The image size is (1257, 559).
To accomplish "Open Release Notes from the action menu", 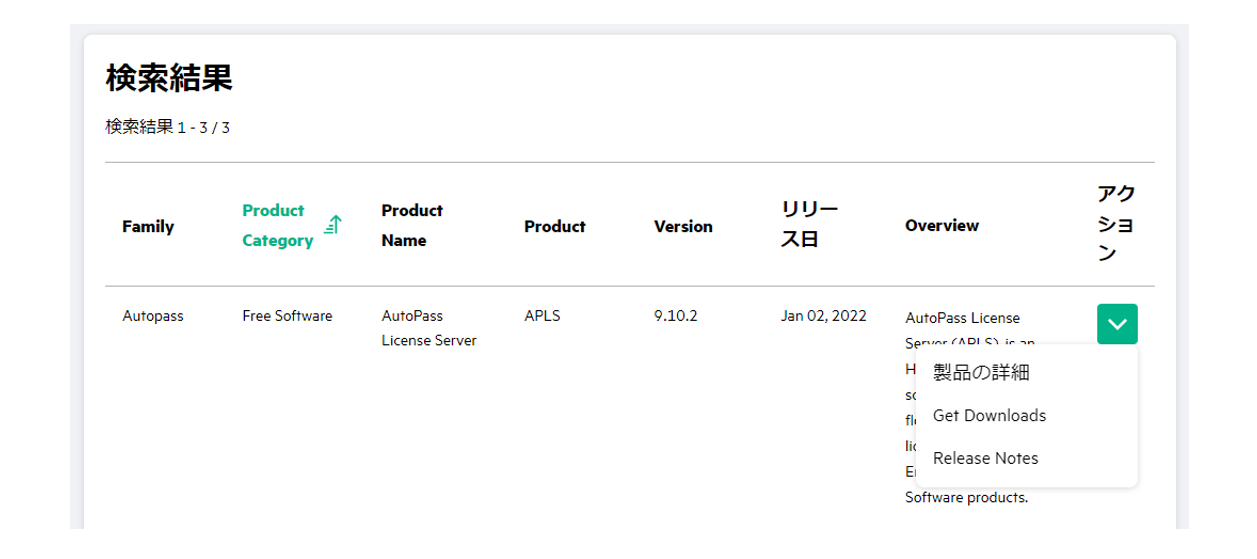I will [985, 458].
